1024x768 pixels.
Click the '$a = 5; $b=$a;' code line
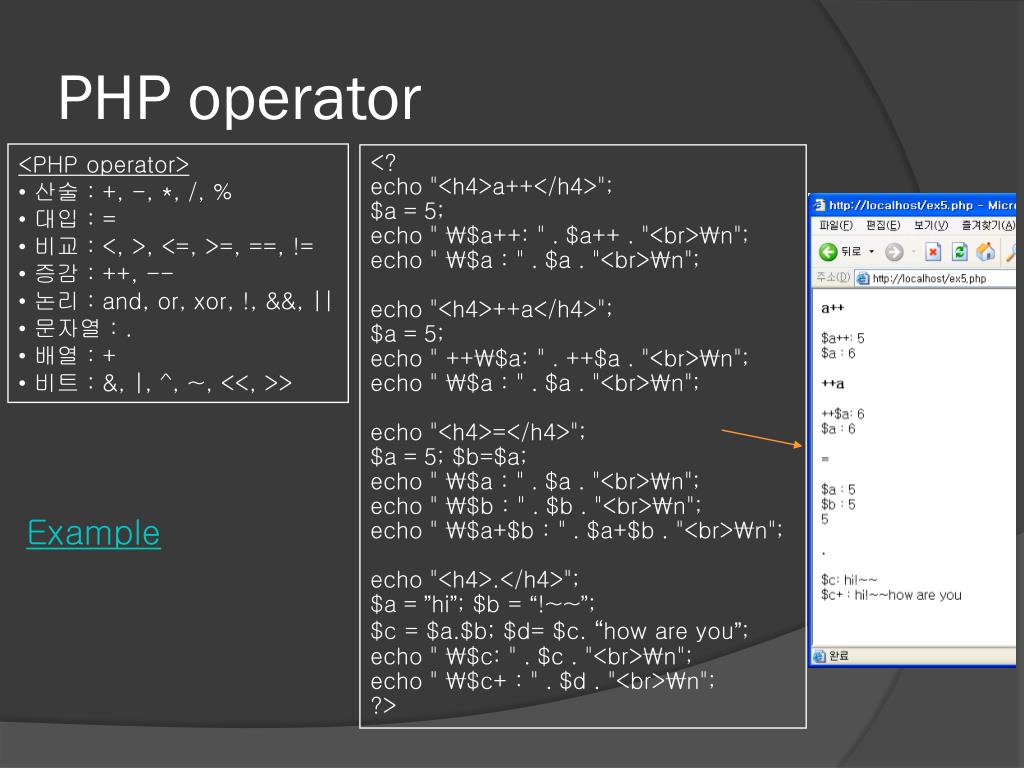pos(448,456)
